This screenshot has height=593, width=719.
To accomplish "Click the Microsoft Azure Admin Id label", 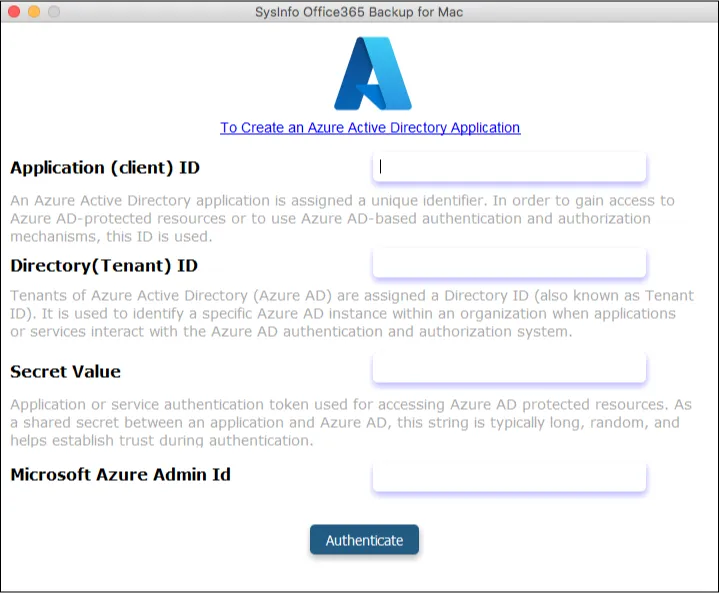I will [120, 475].
